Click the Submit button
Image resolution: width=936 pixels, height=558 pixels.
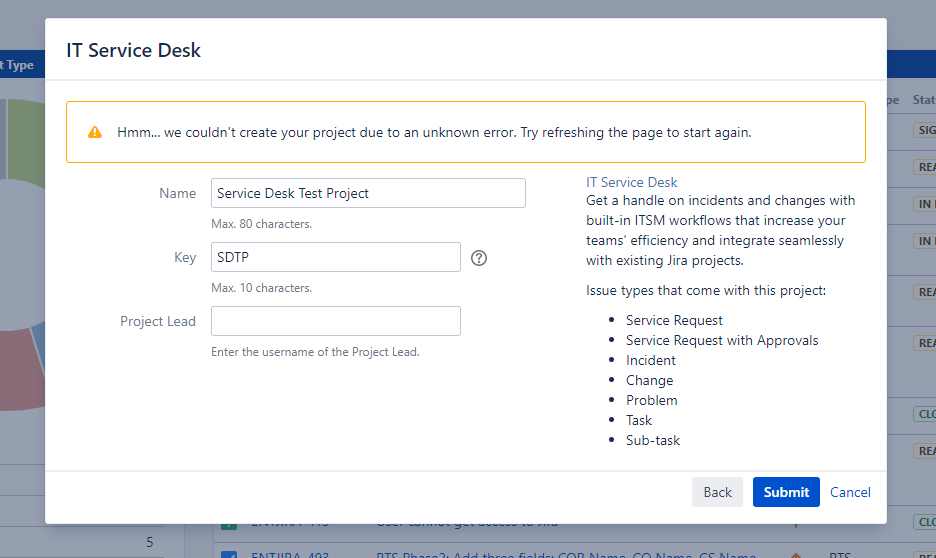coord(786,492)
